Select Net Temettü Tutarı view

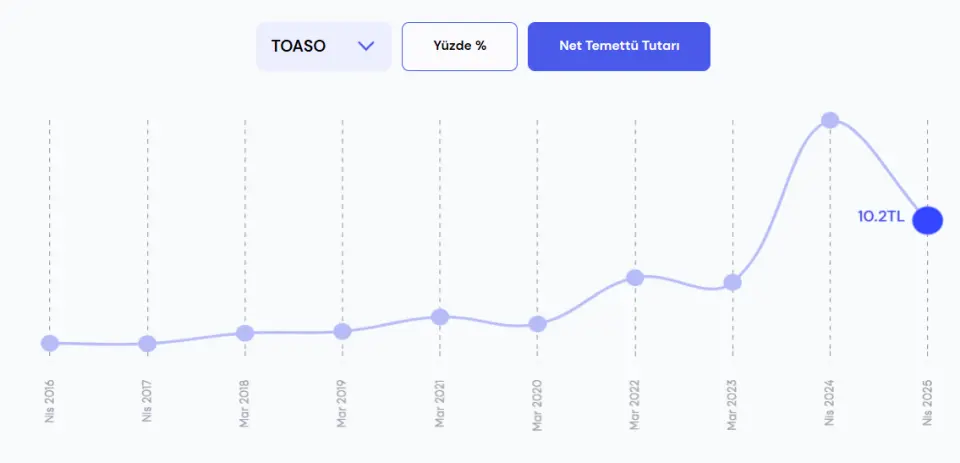tap(619, 47)
